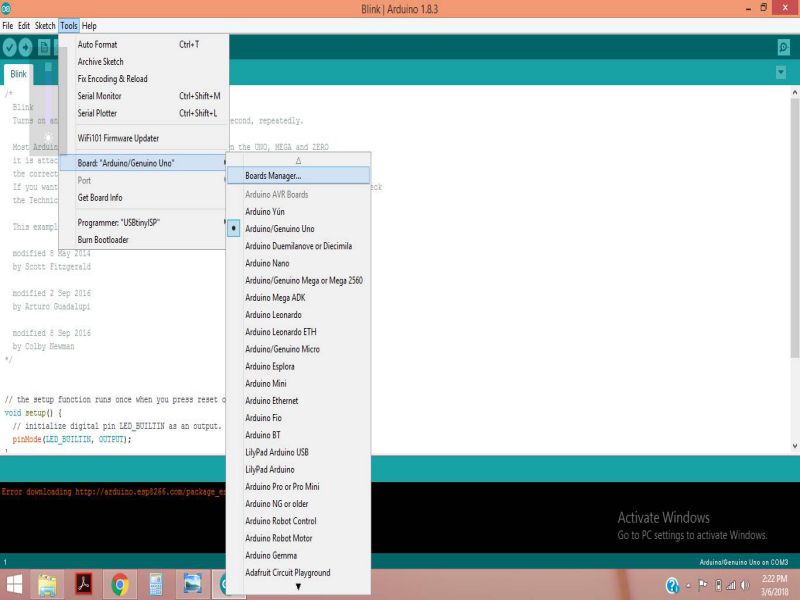Click the editor scroll-up arrow

(794, 92)
